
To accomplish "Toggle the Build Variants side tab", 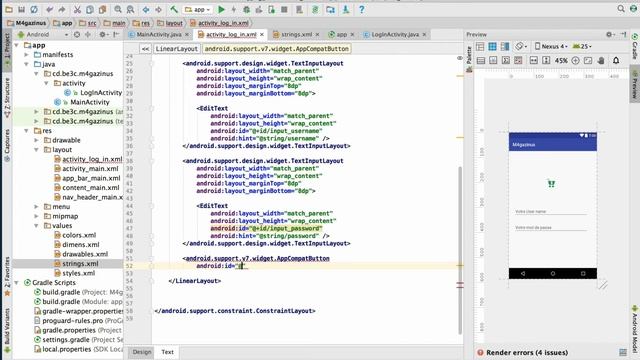I will 7,331.
